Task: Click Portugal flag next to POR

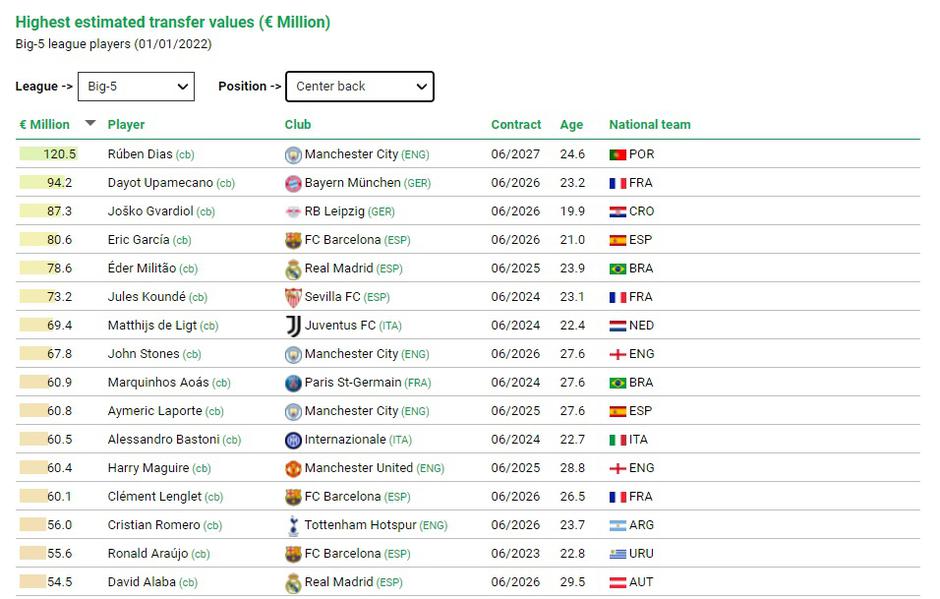Action: pyautogui.click(x=617, y=155)
